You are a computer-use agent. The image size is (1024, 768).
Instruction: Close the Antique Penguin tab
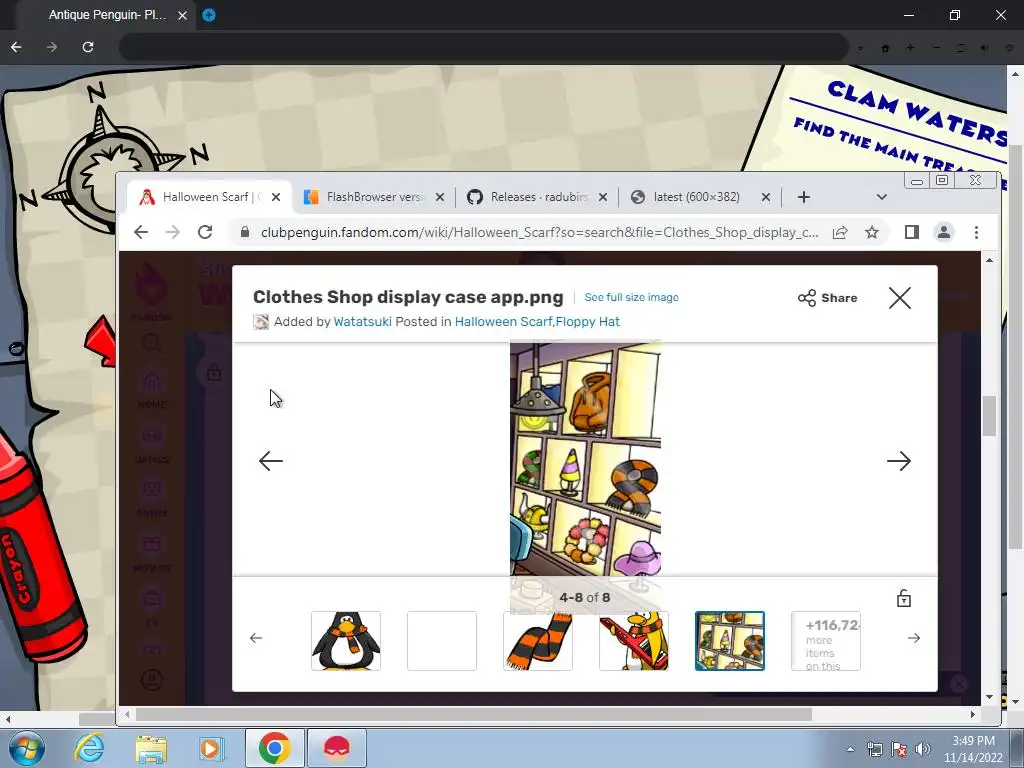(x=182, y=15)
